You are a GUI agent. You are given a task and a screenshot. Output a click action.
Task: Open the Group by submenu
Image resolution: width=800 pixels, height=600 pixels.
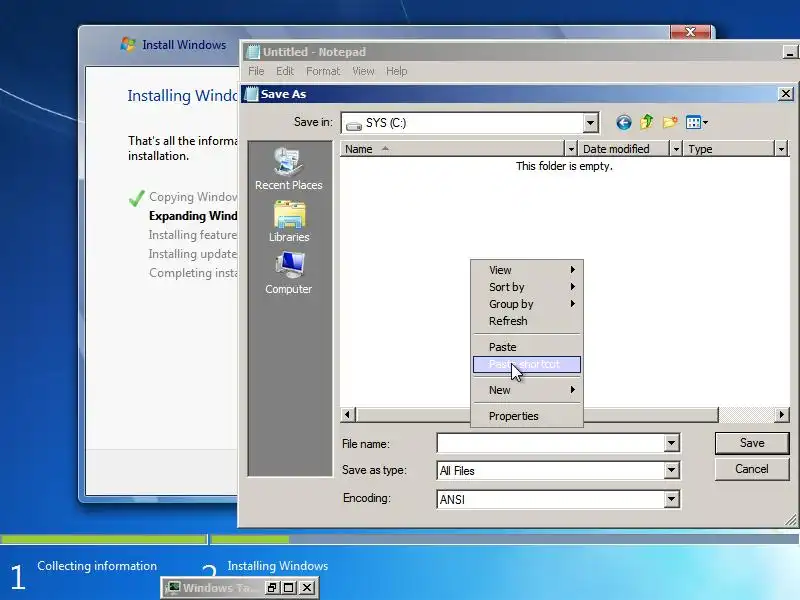pyautogui.click(x=527, y=304)
